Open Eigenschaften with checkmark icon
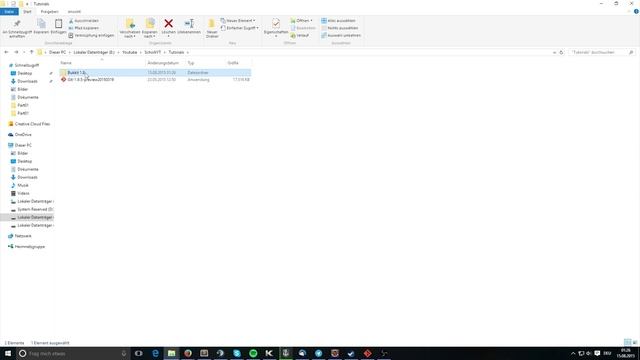This screenshot has width=640, height=360. click(276, 28)
